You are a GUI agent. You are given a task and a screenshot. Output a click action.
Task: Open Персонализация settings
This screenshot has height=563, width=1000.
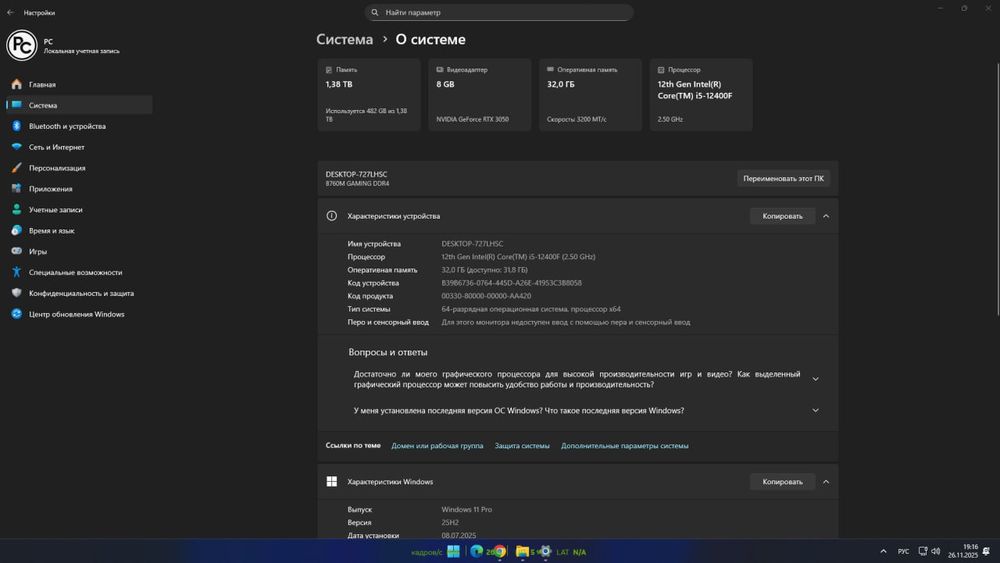click(79, 168)
